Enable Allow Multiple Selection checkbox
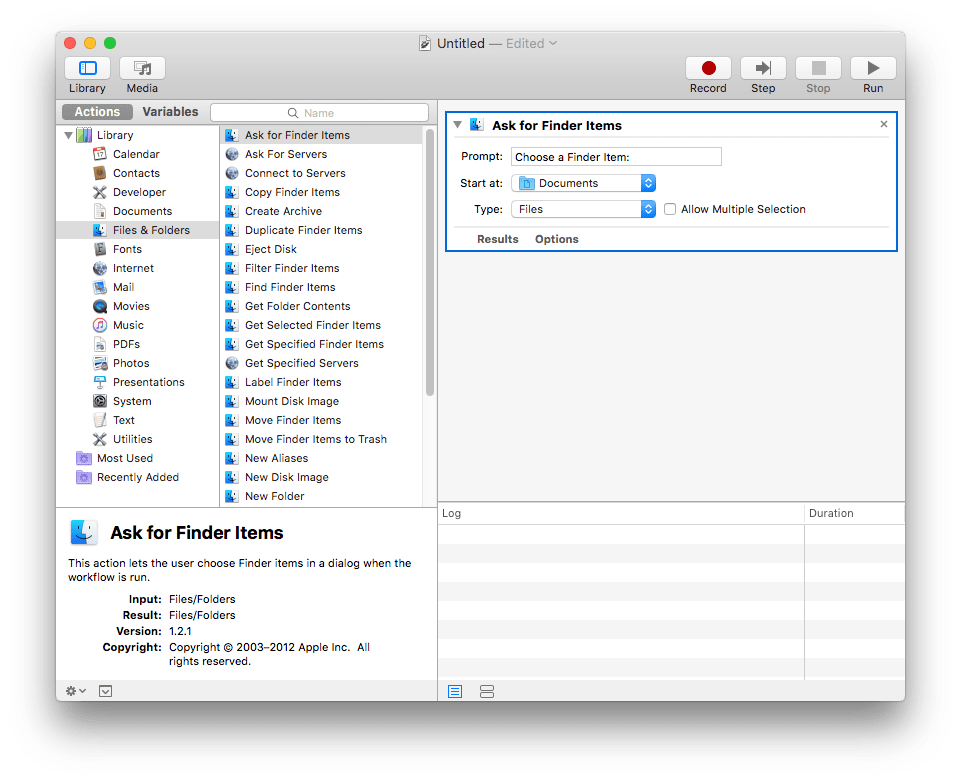The image size is (961, 781). coord(670,209)
